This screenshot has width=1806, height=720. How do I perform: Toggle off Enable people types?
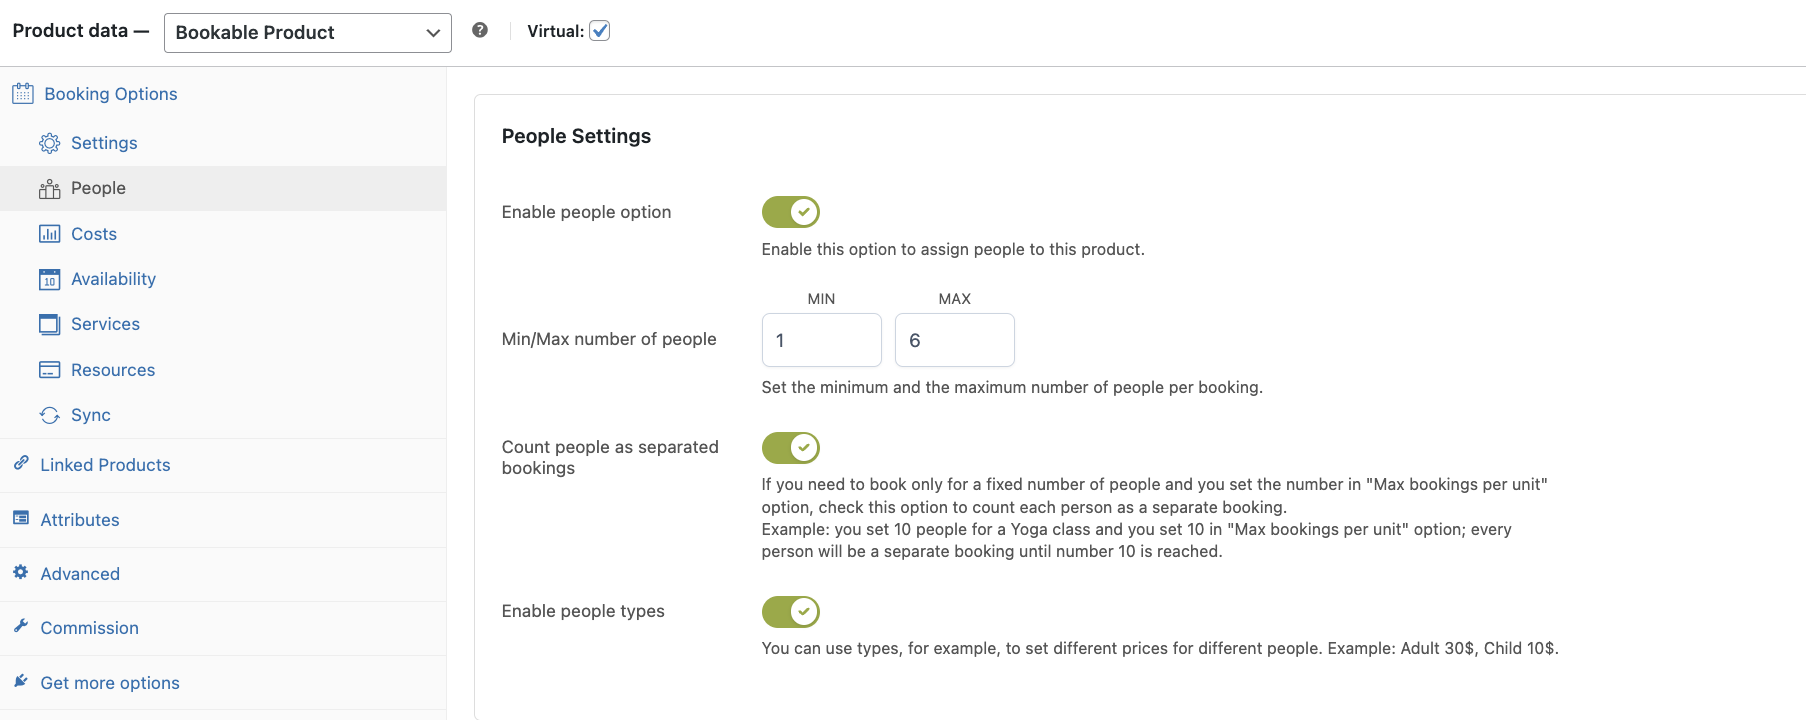791,612
